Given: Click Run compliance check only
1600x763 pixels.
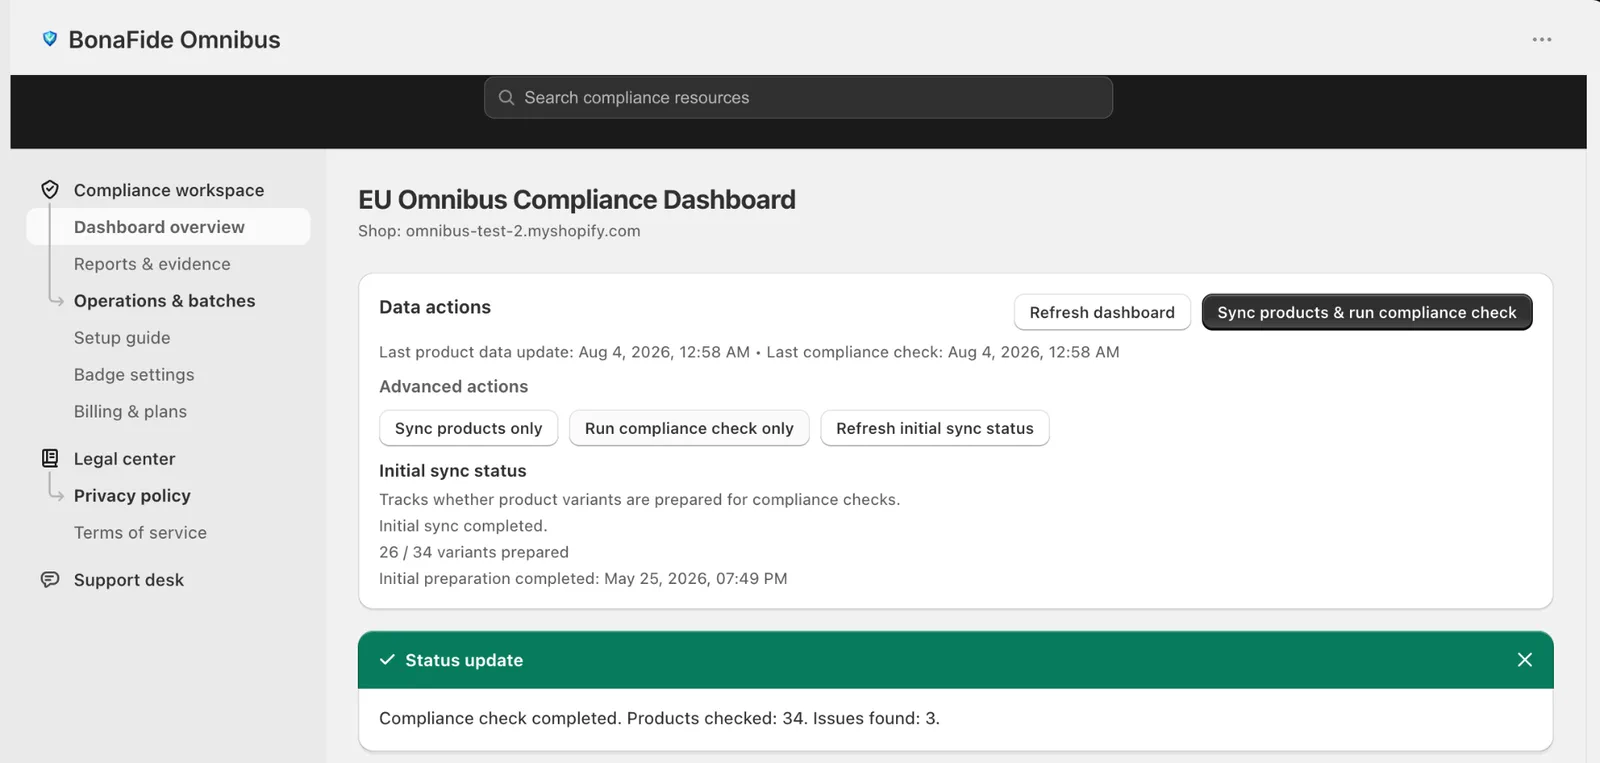Looking at the screenshot, I should 689,428.
